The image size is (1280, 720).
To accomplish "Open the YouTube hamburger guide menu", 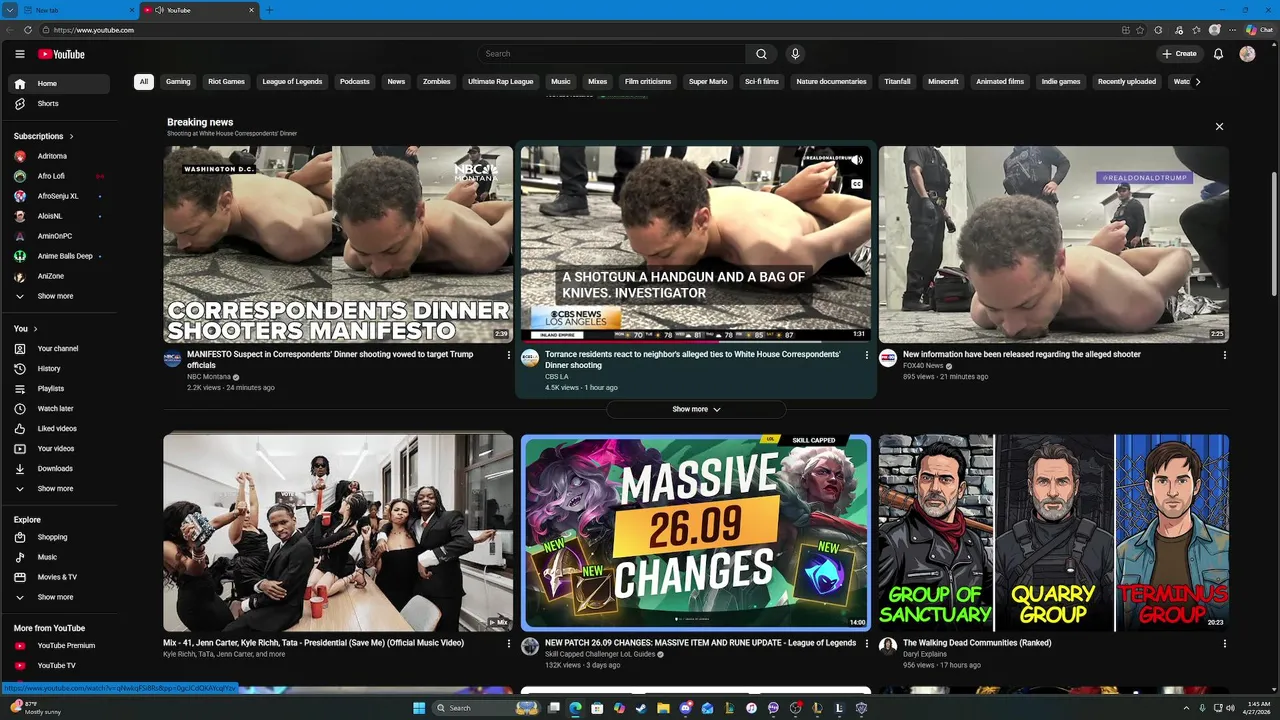I will (x=20, y=54).
